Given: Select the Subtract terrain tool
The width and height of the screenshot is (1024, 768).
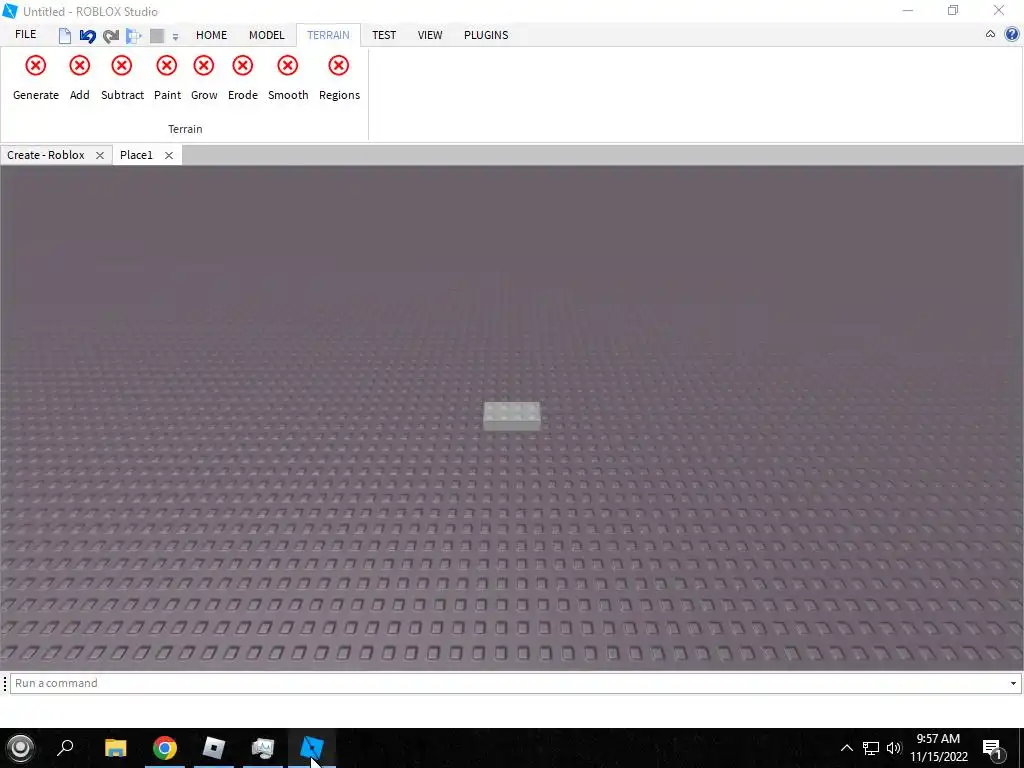Looking at the screenshot, I should click(x=122, y=78).
